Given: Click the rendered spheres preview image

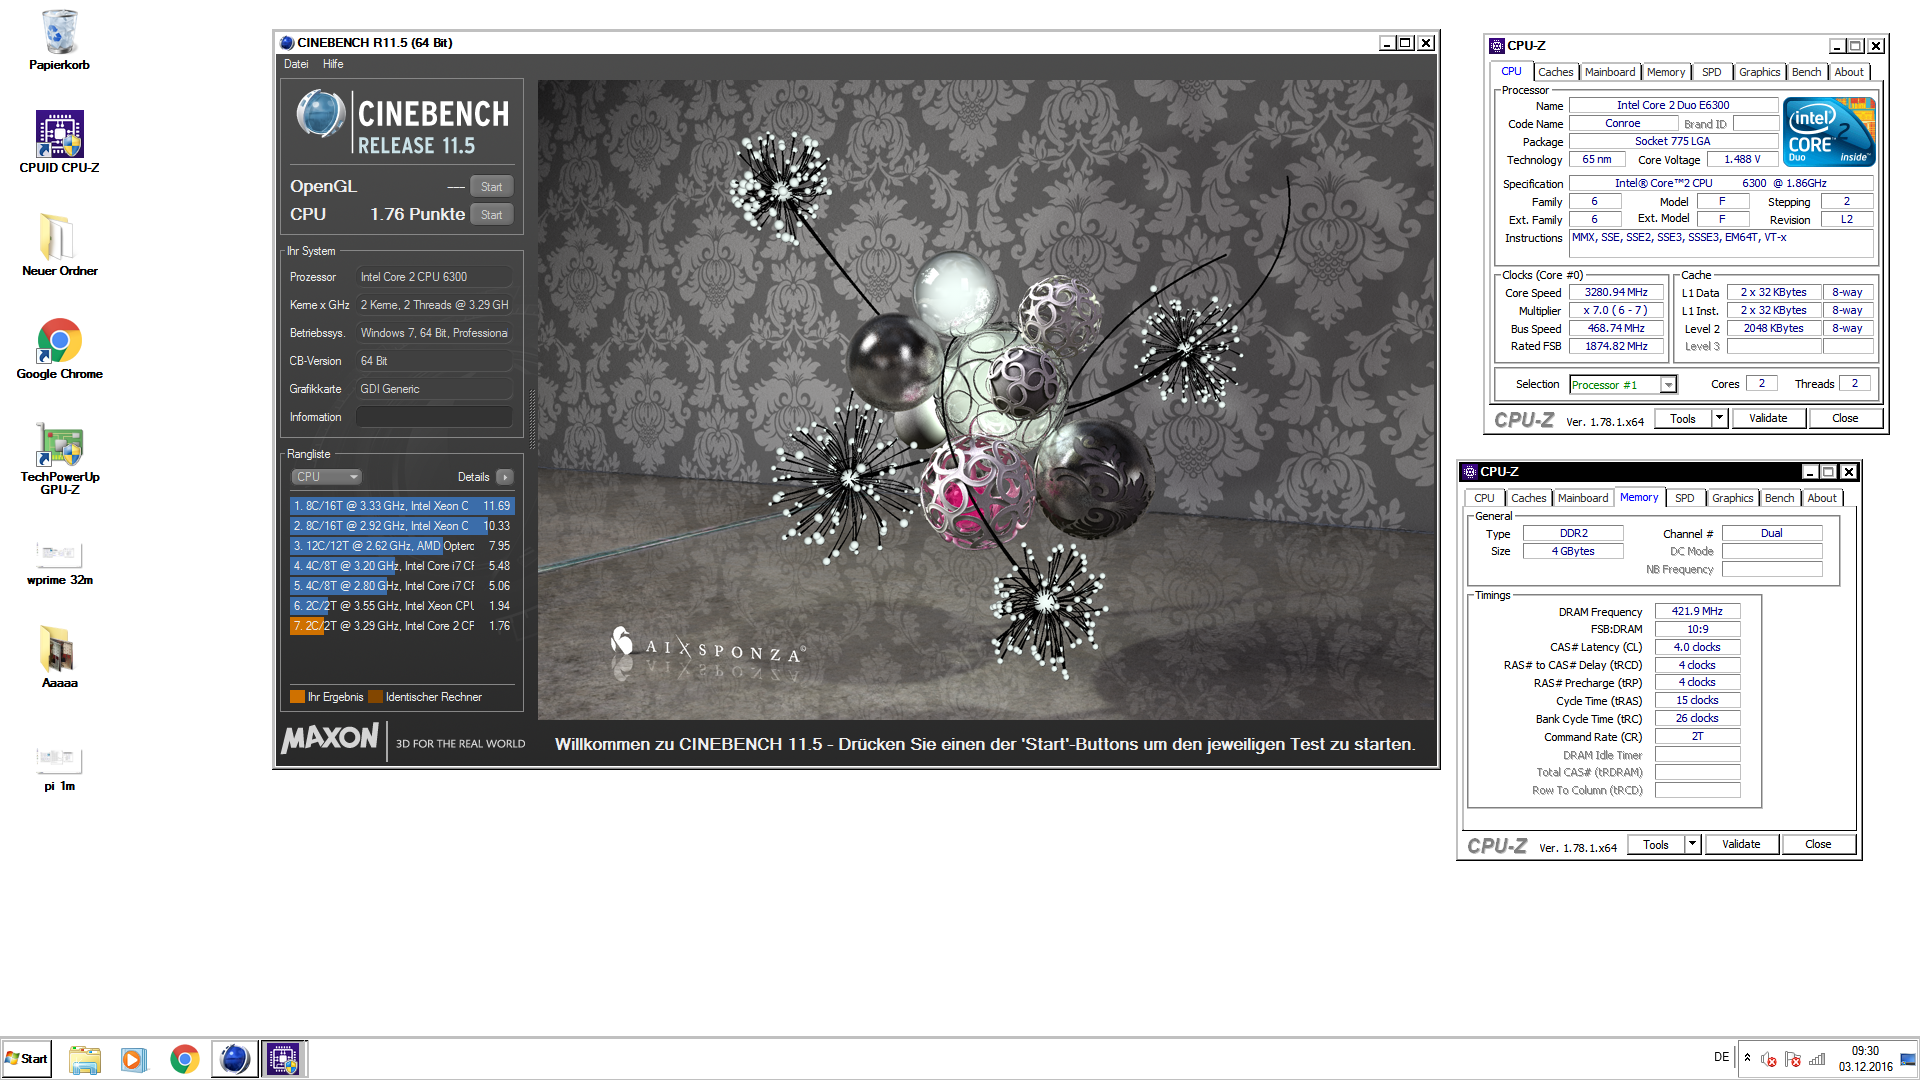Looking at the screenshot, I should (x=986, y=400).
